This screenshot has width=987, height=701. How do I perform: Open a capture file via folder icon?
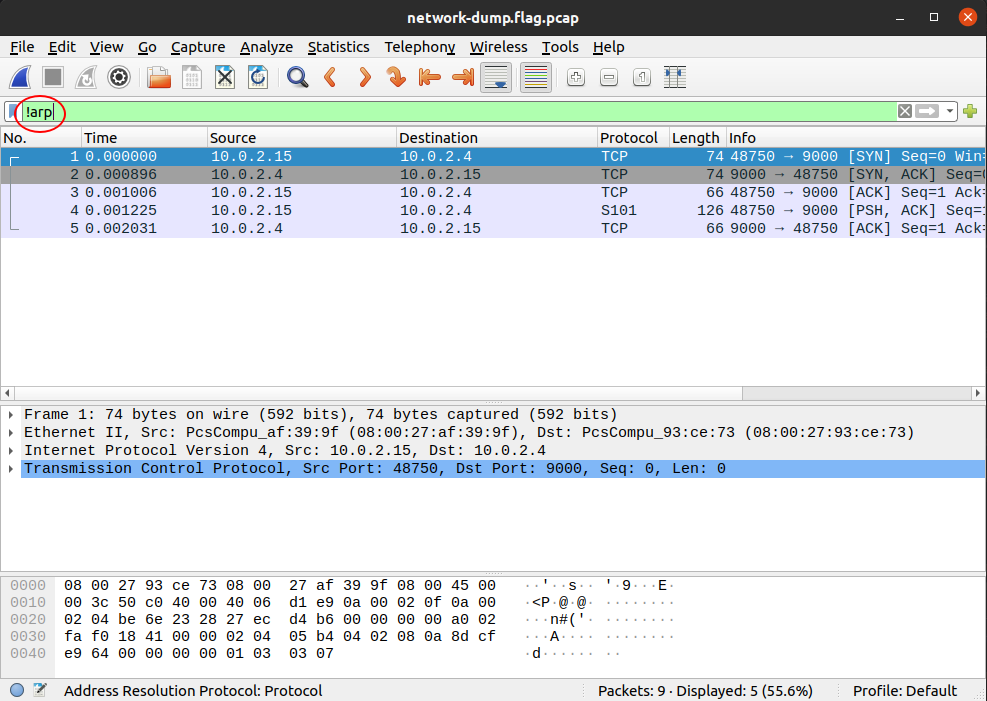[158, 77]
